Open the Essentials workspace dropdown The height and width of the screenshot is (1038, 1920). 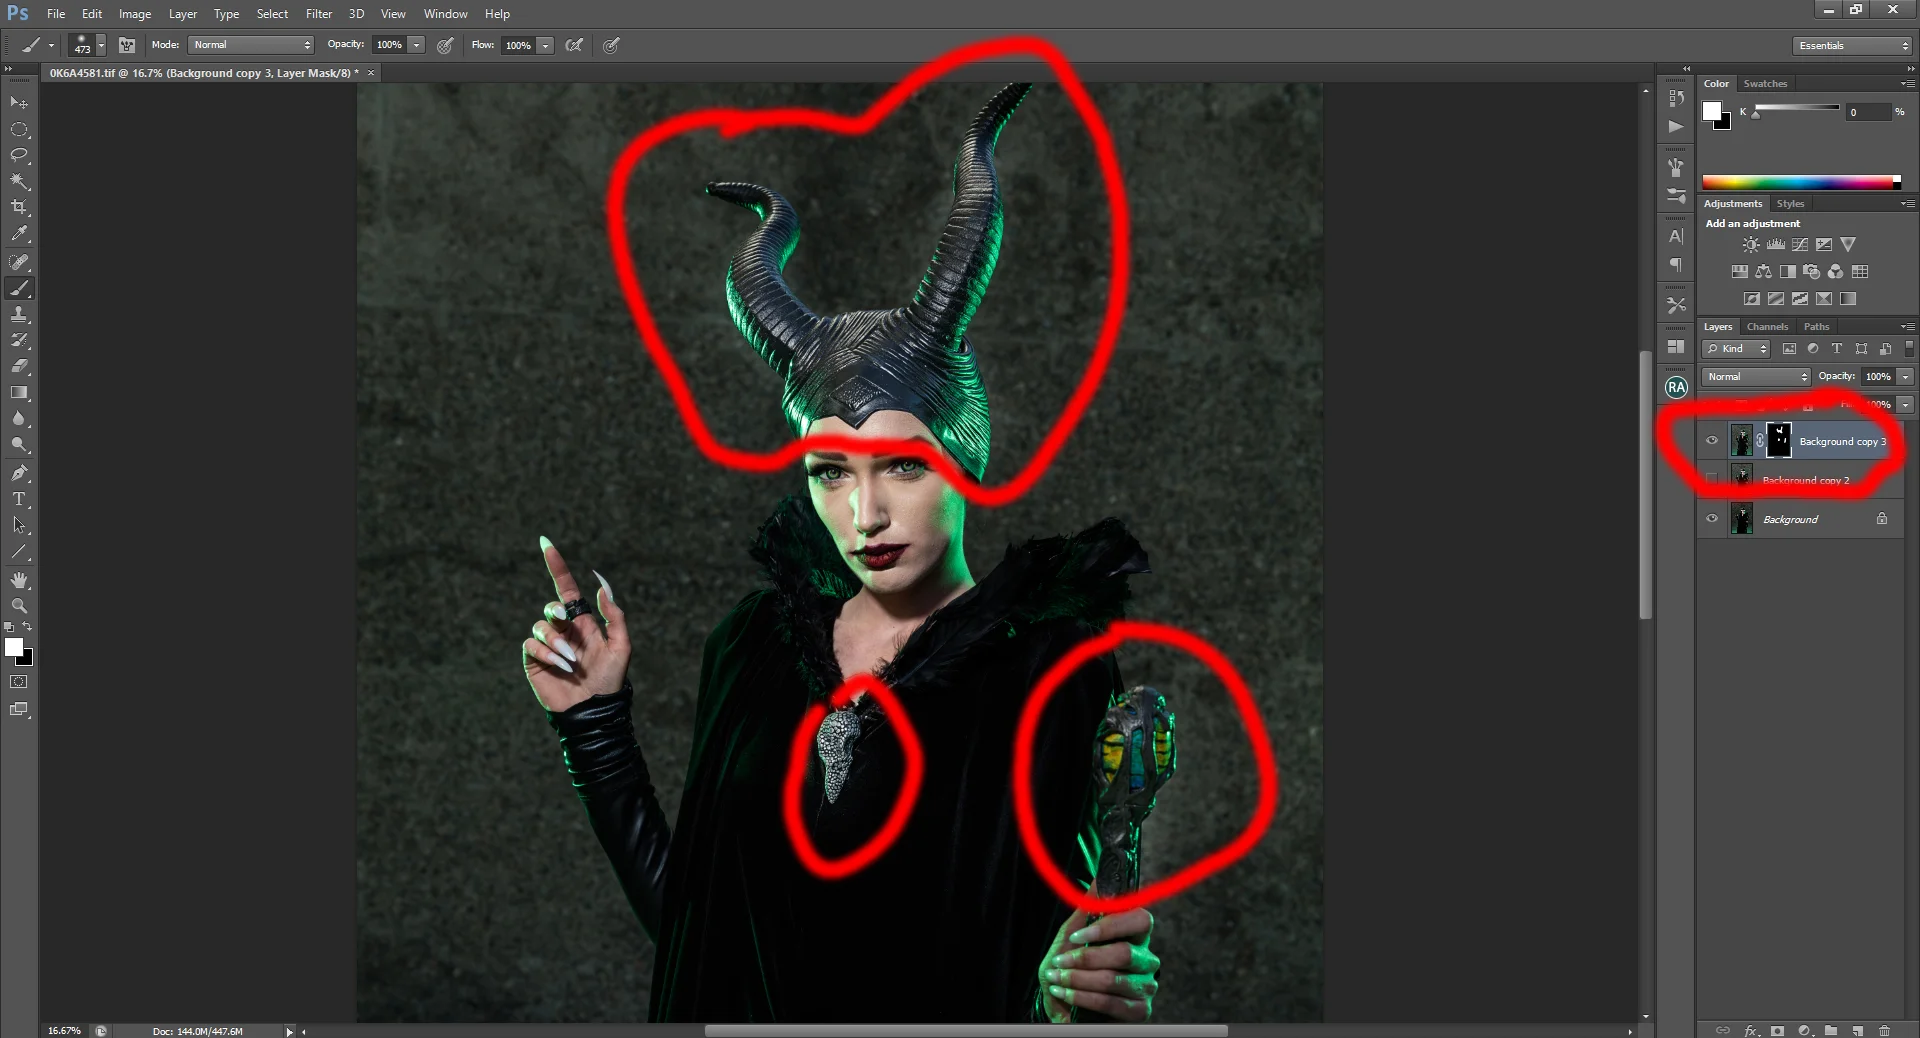(x=1852, y=46)
